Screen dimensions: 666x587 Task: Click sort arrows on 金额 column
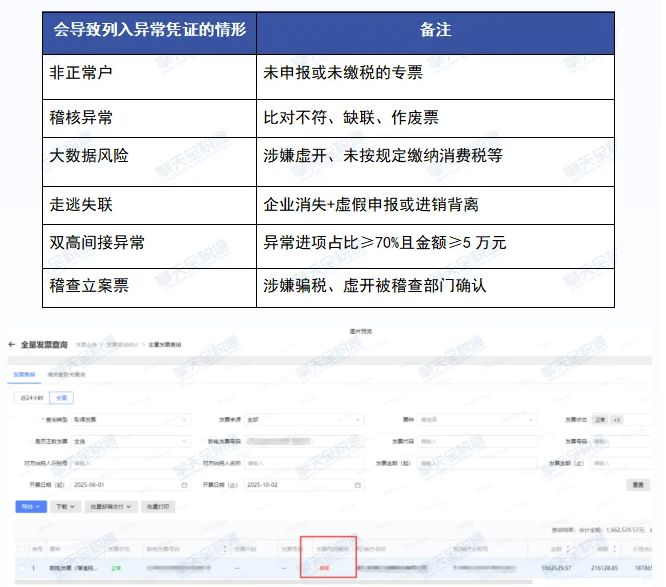[x=565, y=549]
